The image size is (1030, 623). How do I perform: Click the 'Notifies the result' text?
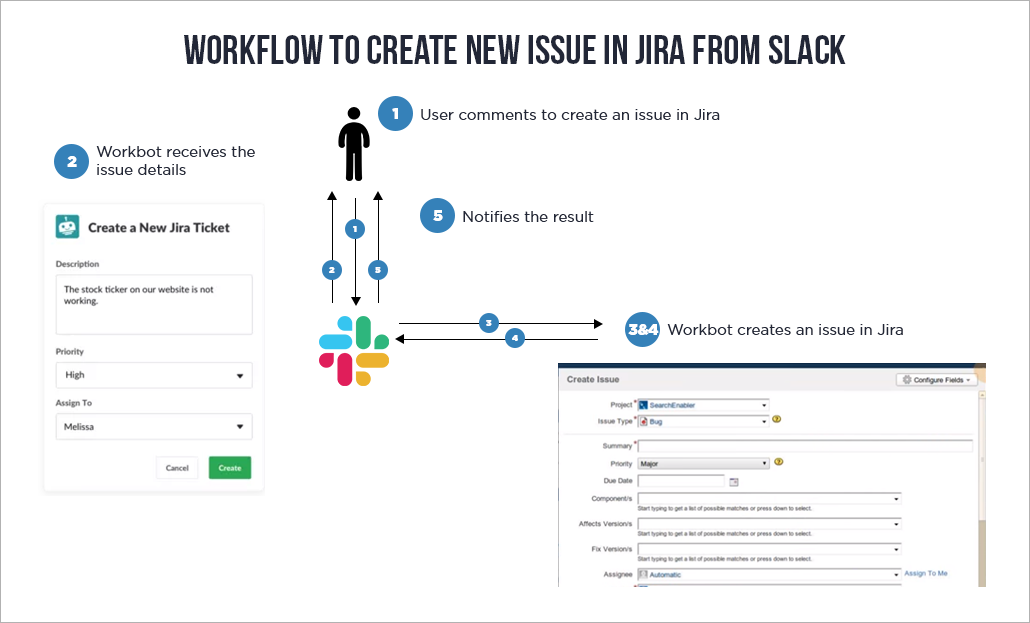(527, 217)
